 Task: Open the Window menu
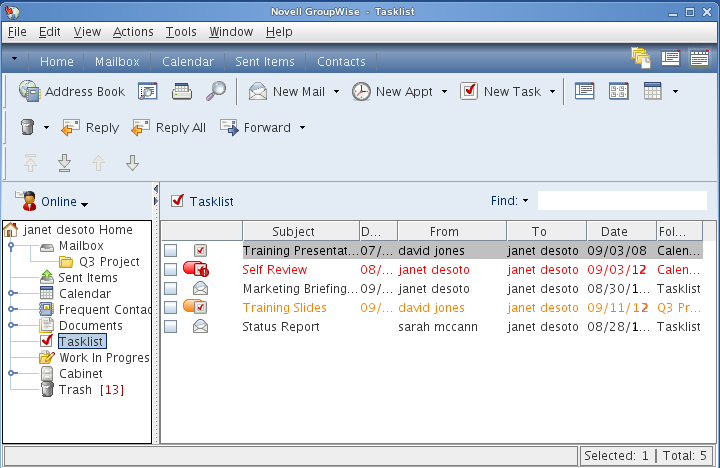point(231,32)
